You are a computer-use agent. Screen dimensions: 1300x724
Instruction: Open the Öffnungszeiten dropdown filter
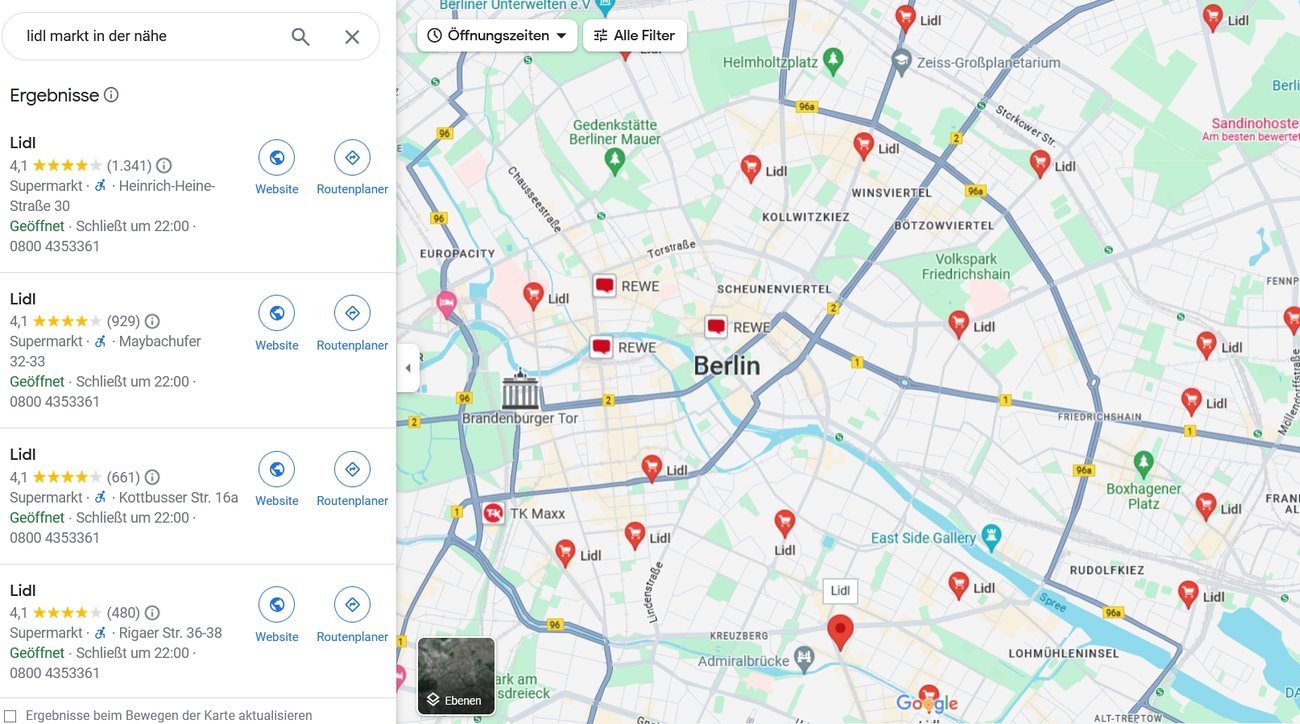497,35
